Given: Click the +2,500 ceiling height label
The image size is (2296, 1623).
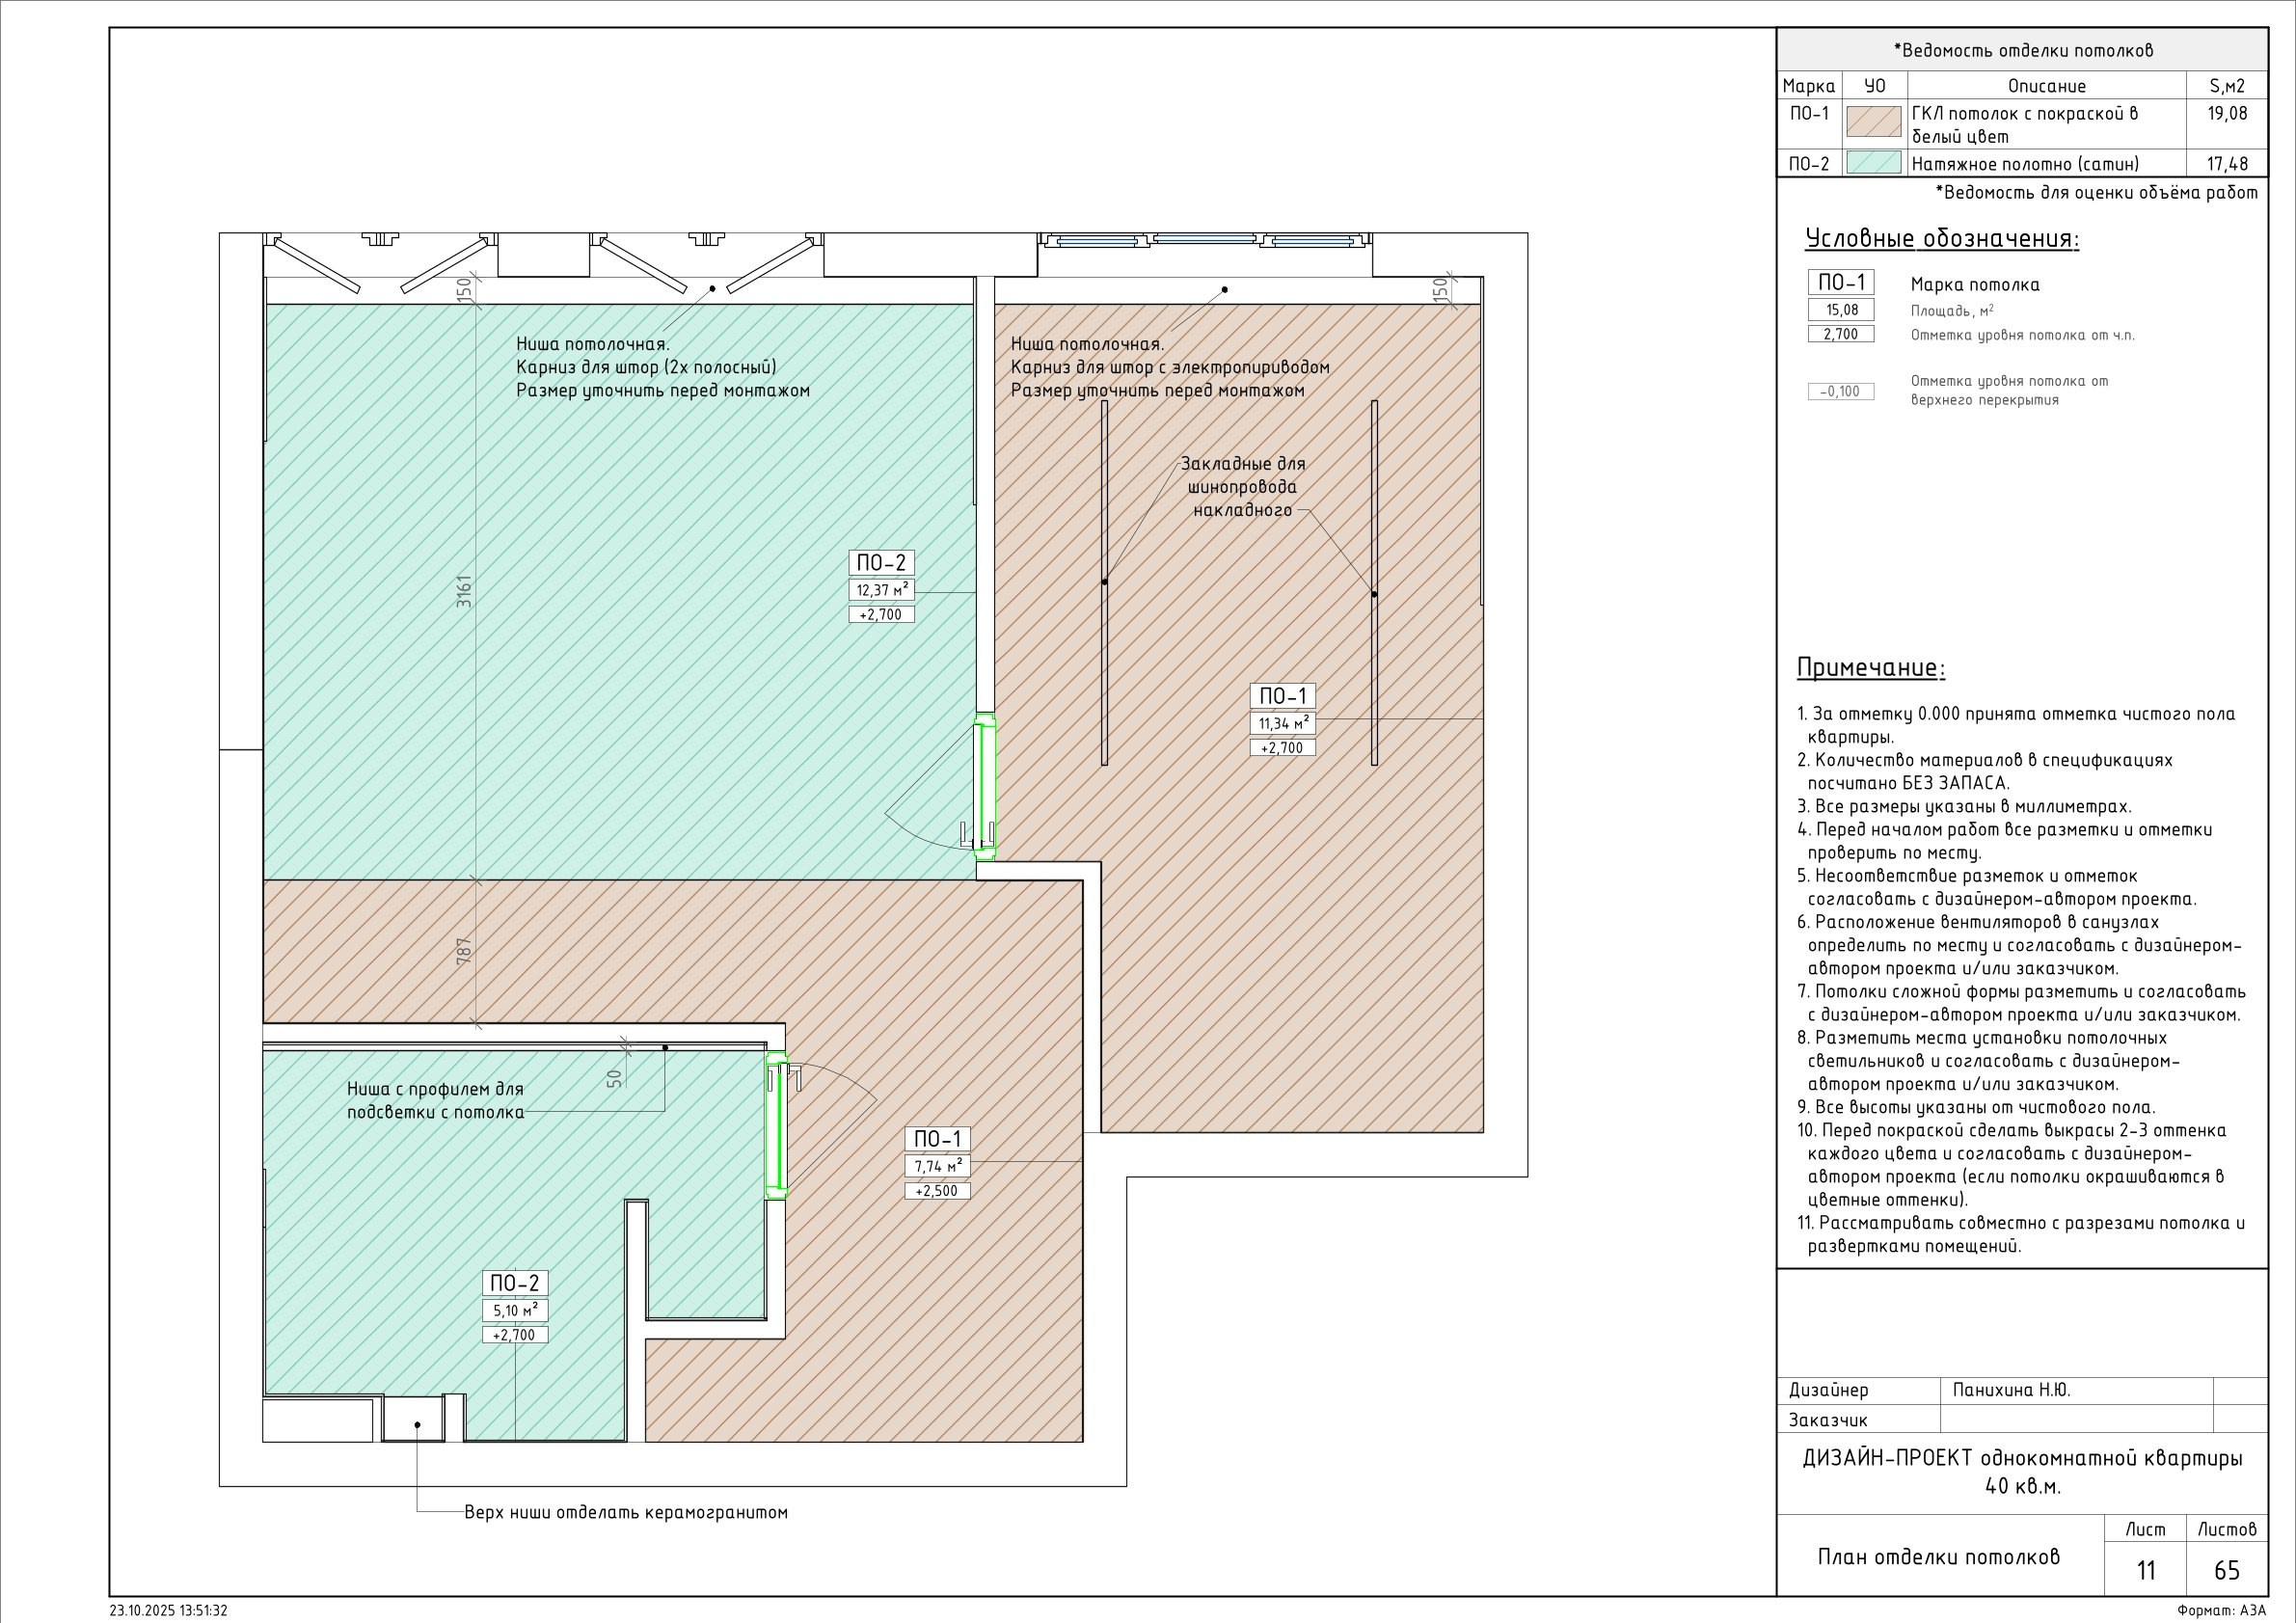Looking at the screenshot, I should tap(937, 1191).
